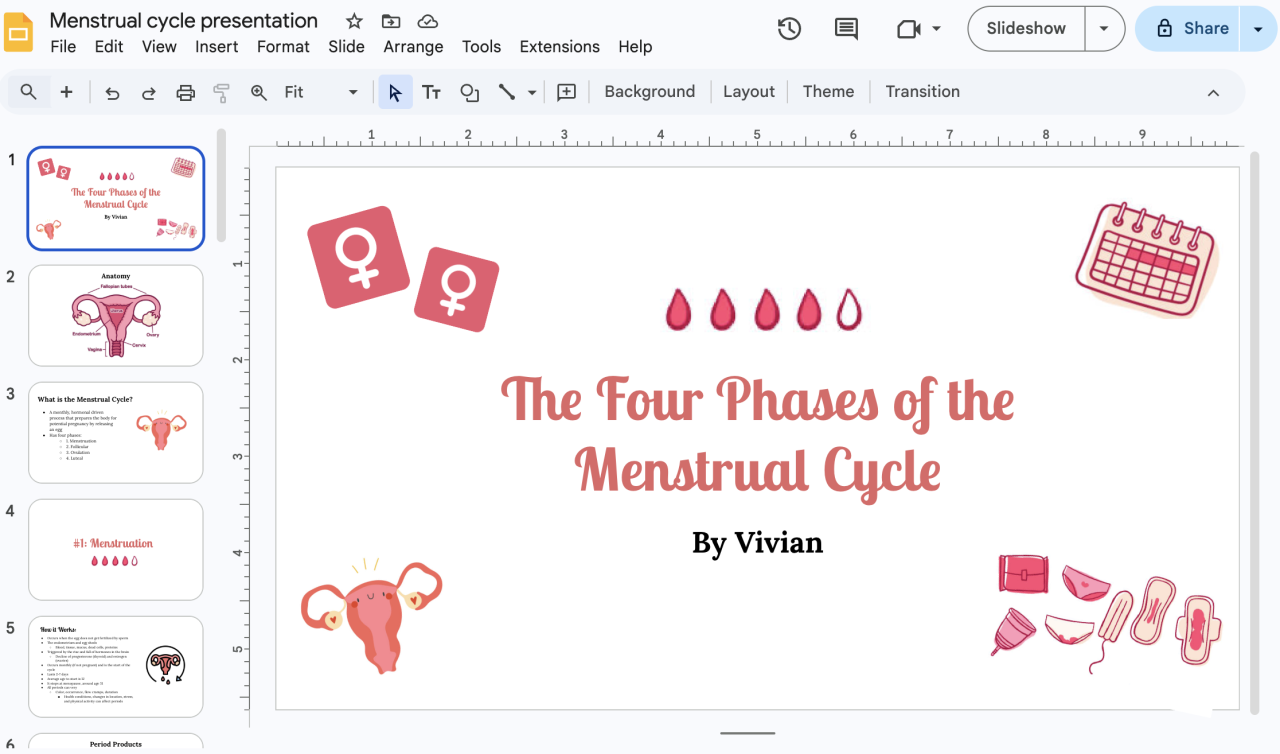Select the 'By Vivian' subtitle text
This screenshot has height=754, width=1280.
click(758, 543)
